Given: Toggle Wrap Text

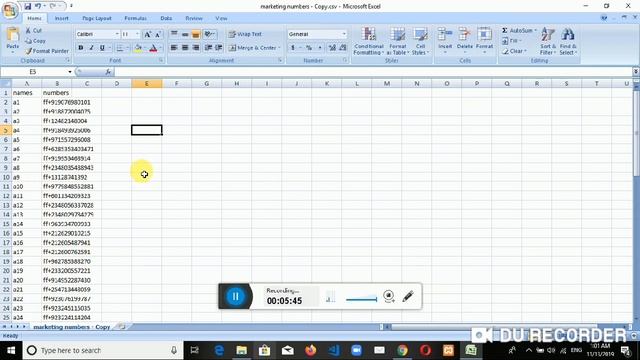Looking at the screenshot, I should pos(245,34).
